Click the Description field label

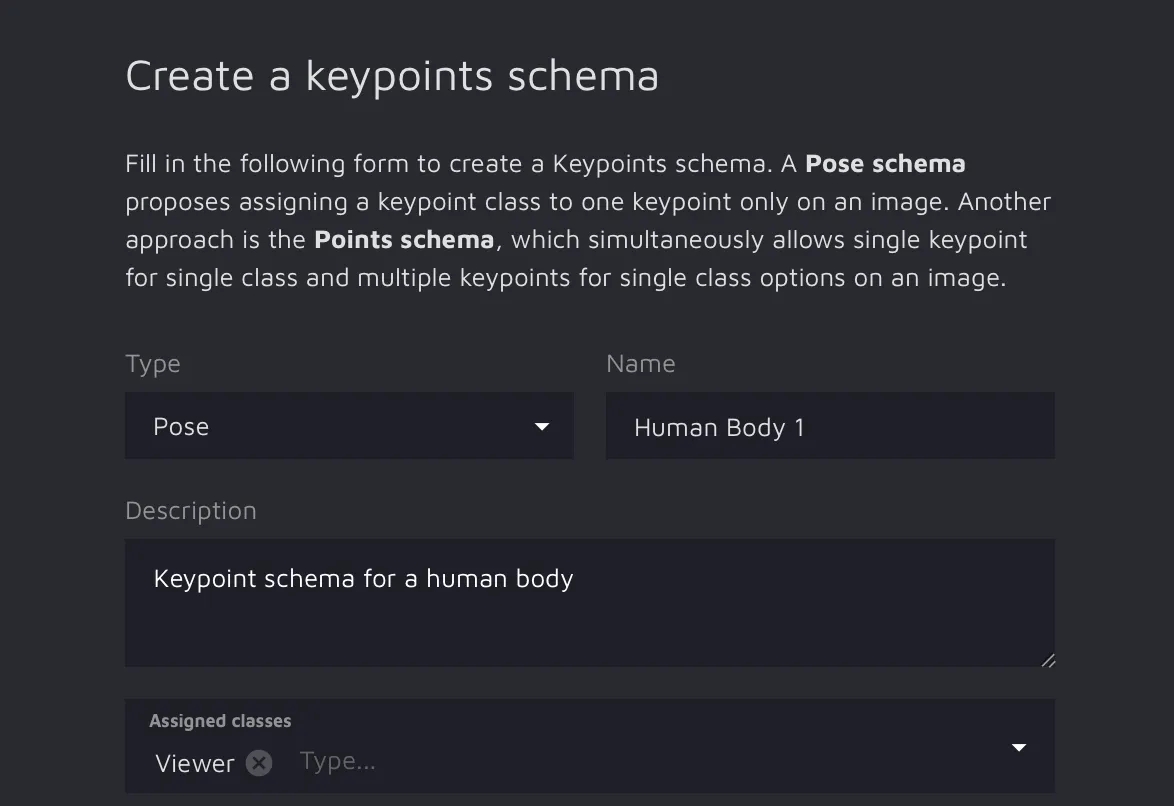pos(191,511)
